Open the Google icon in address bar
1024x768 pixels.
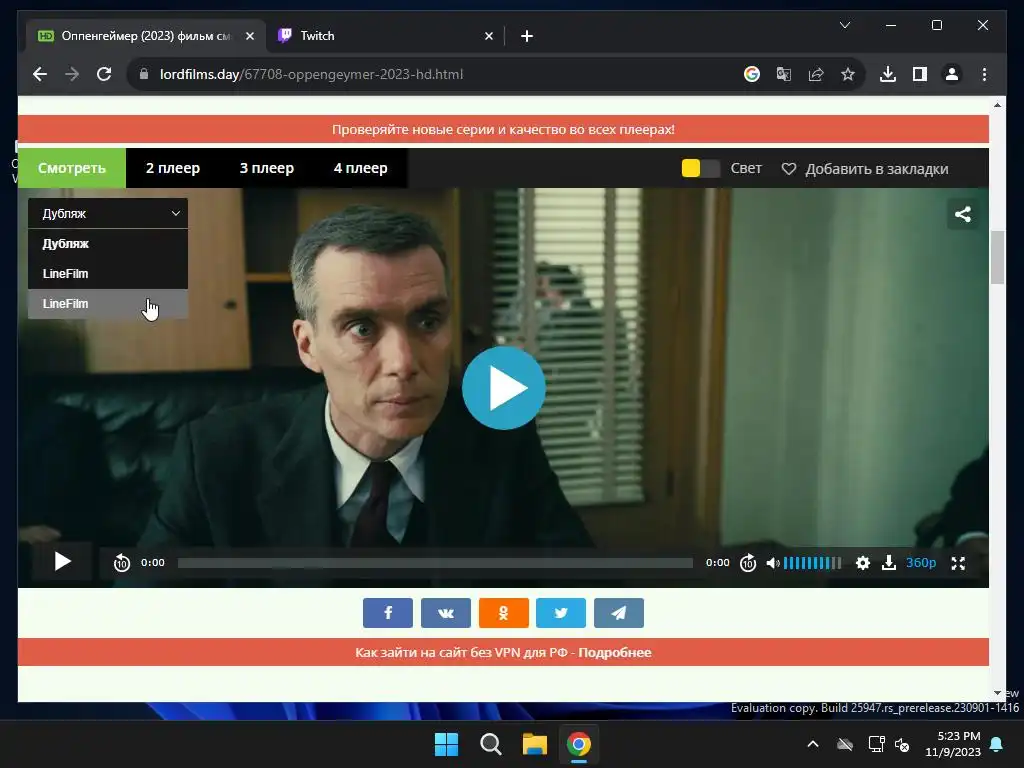pyautogui.click(x=752, y=74)
